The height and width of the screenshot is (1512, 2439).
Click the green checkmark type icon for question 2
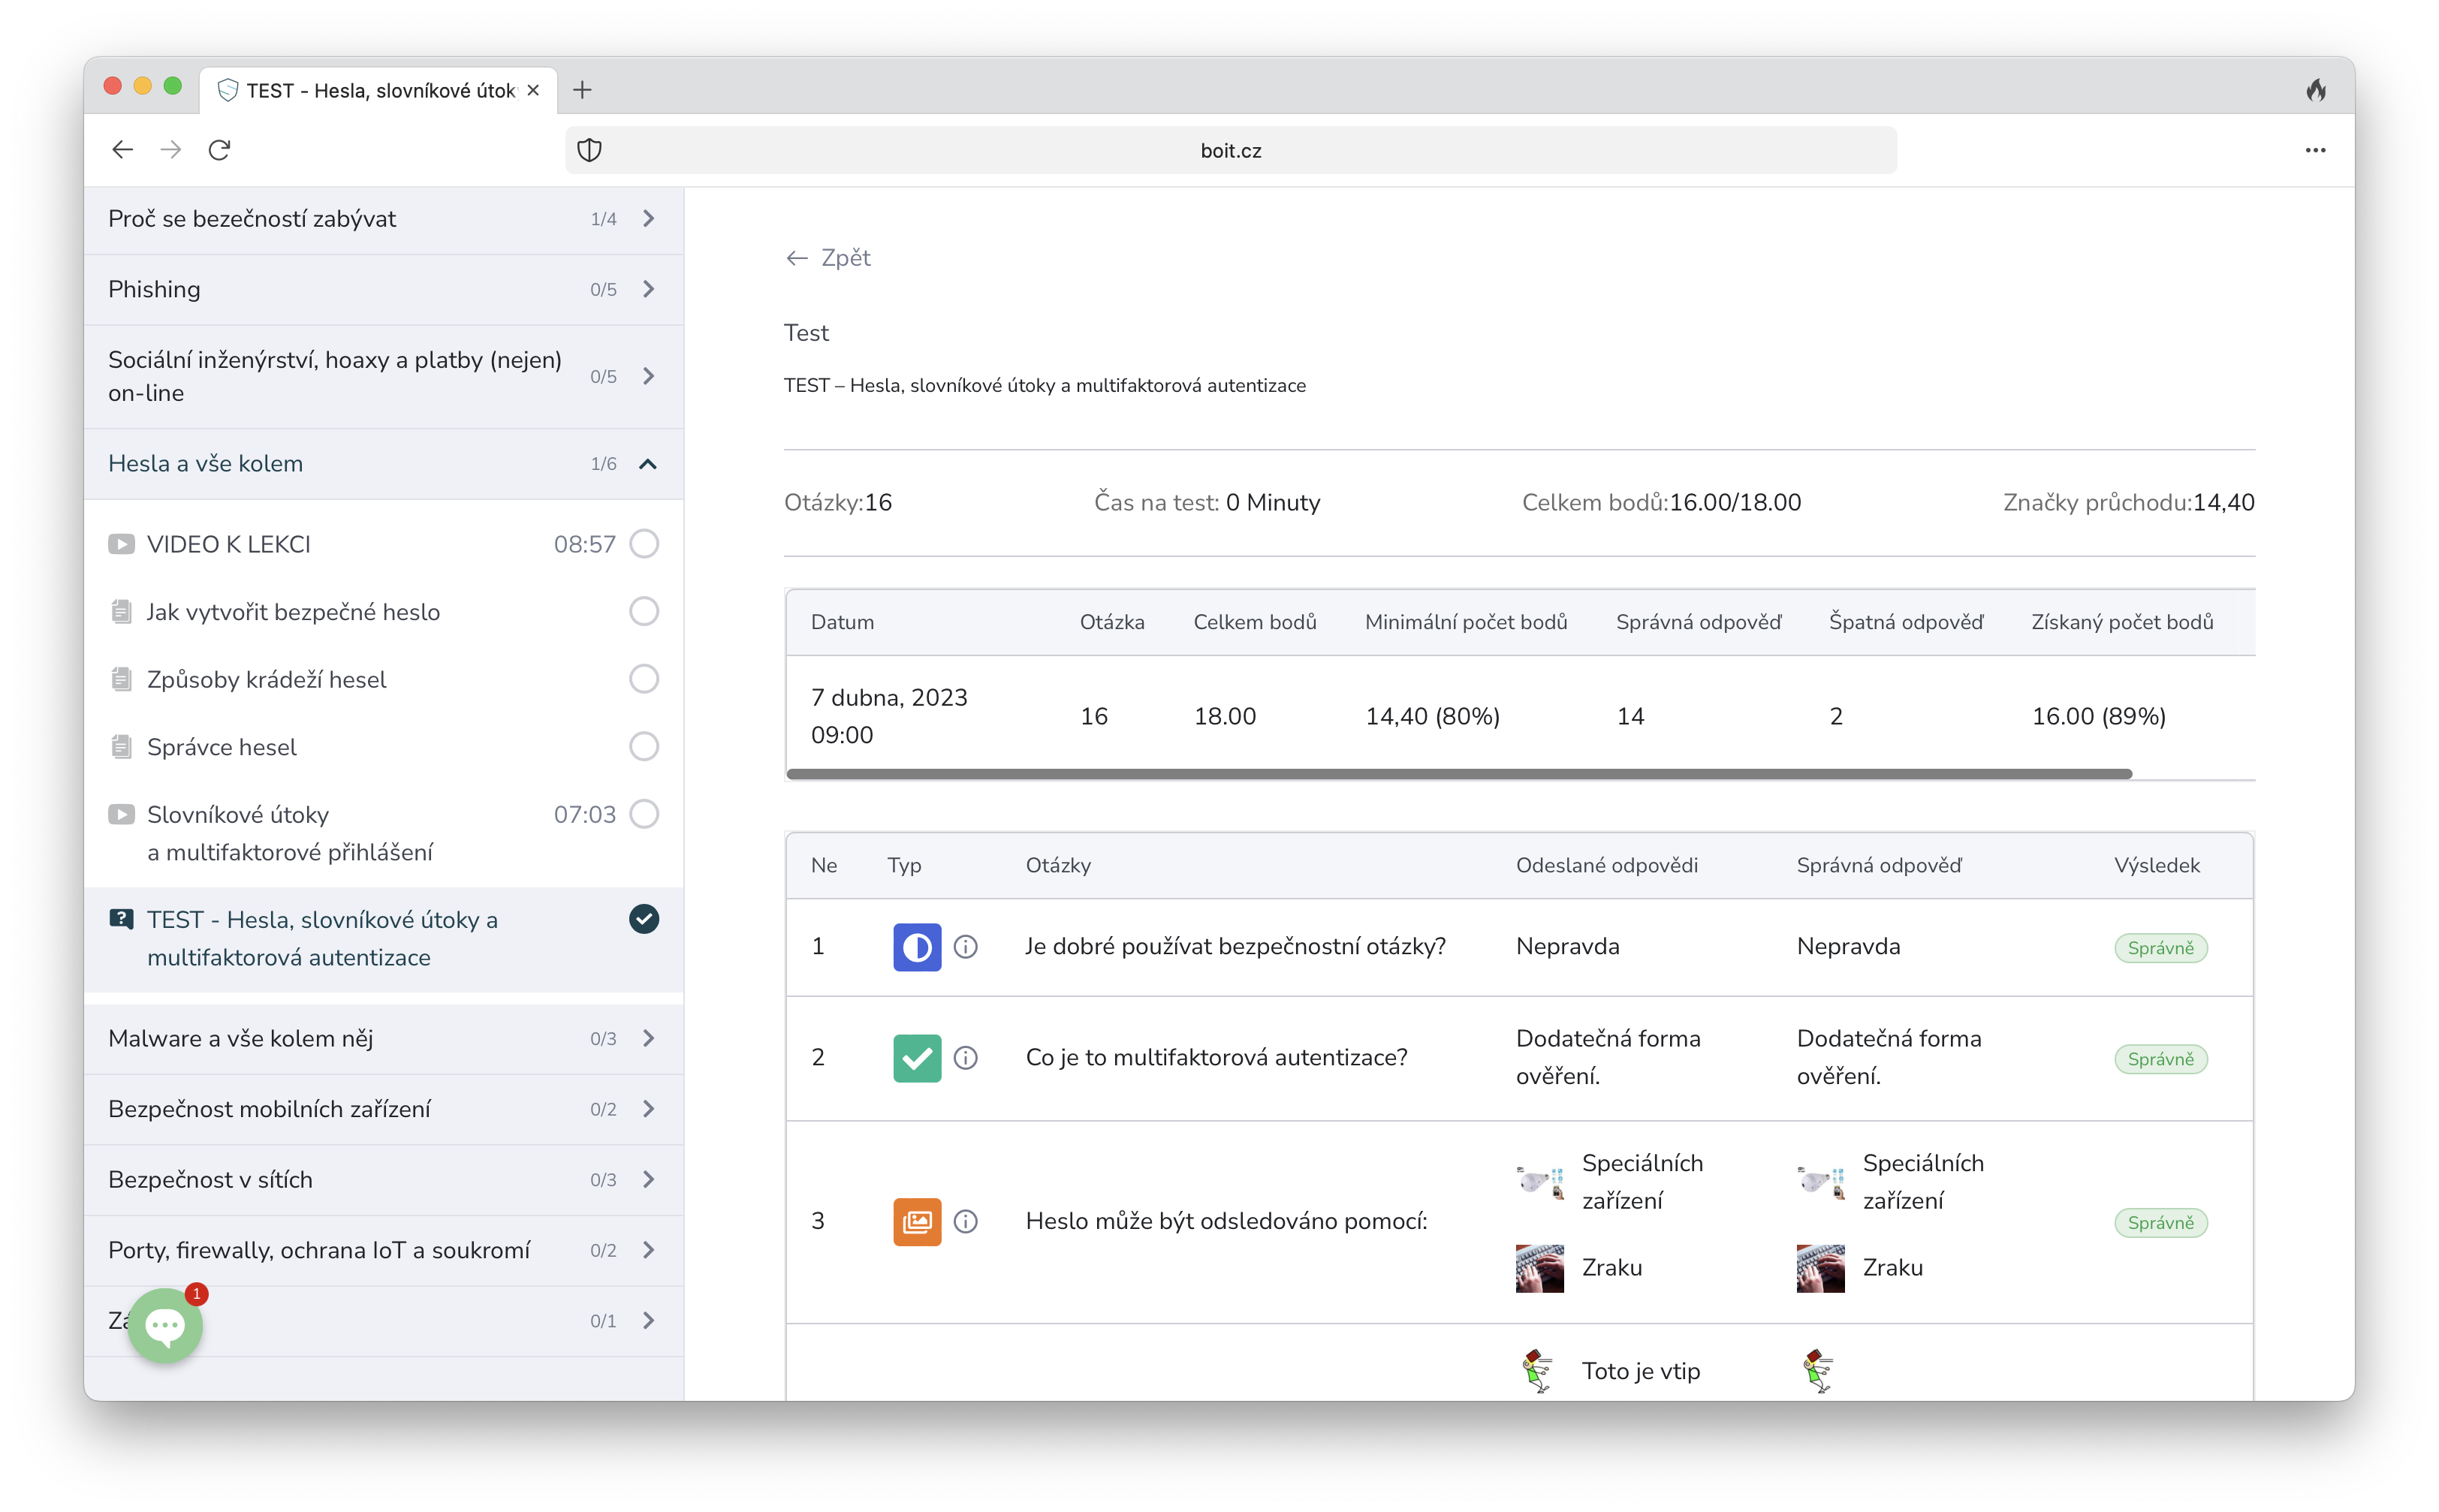pos(916,1058)
